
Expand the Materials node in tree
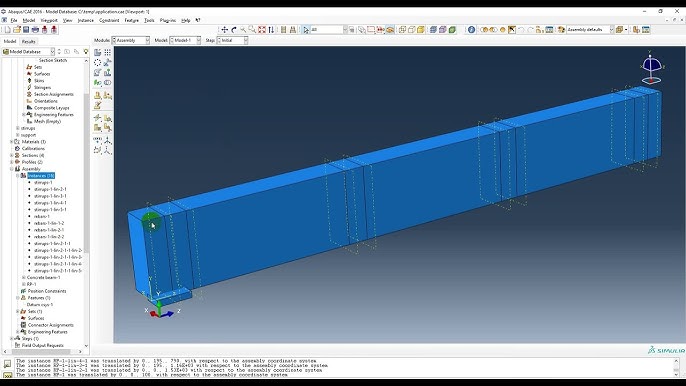11,142
